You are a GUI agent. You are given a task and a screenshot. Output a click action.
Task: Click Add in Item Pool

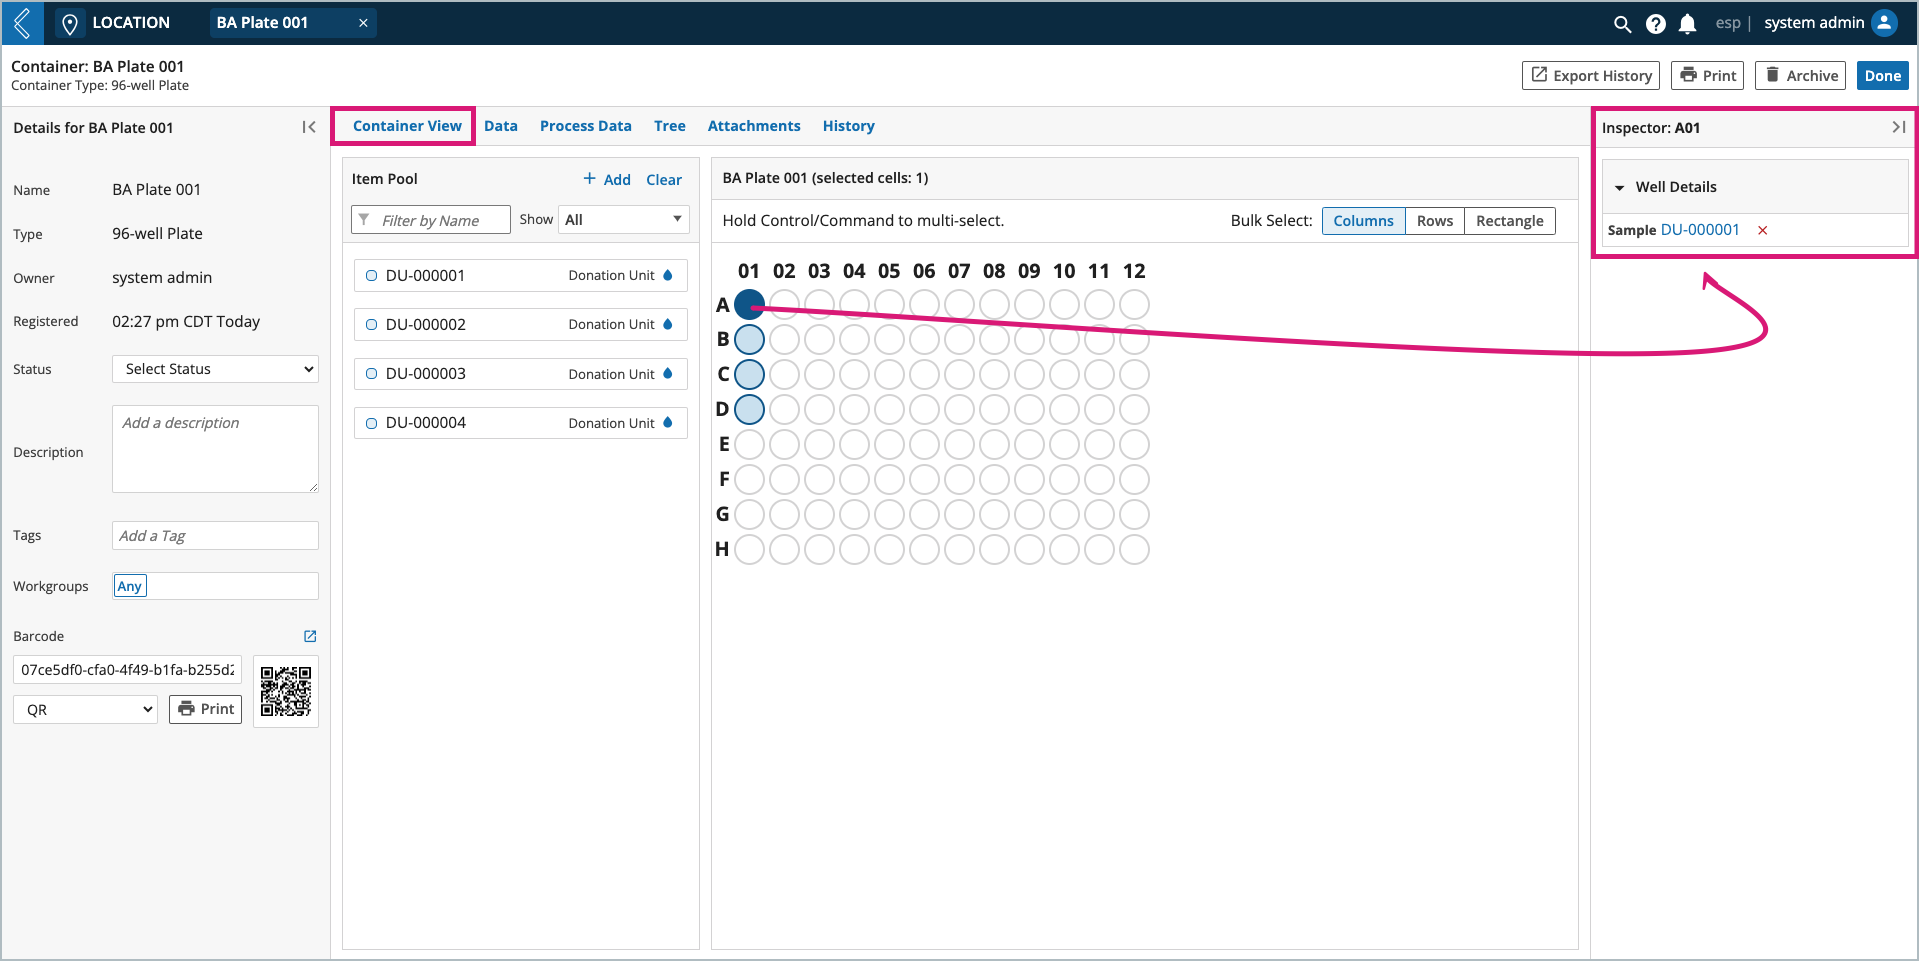607,179
